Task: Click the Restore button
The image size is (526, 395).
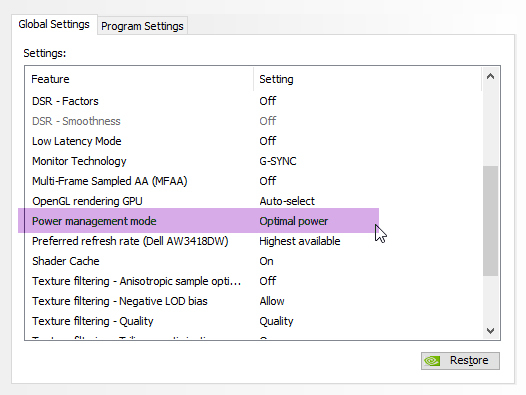Action: pos(460,361)
